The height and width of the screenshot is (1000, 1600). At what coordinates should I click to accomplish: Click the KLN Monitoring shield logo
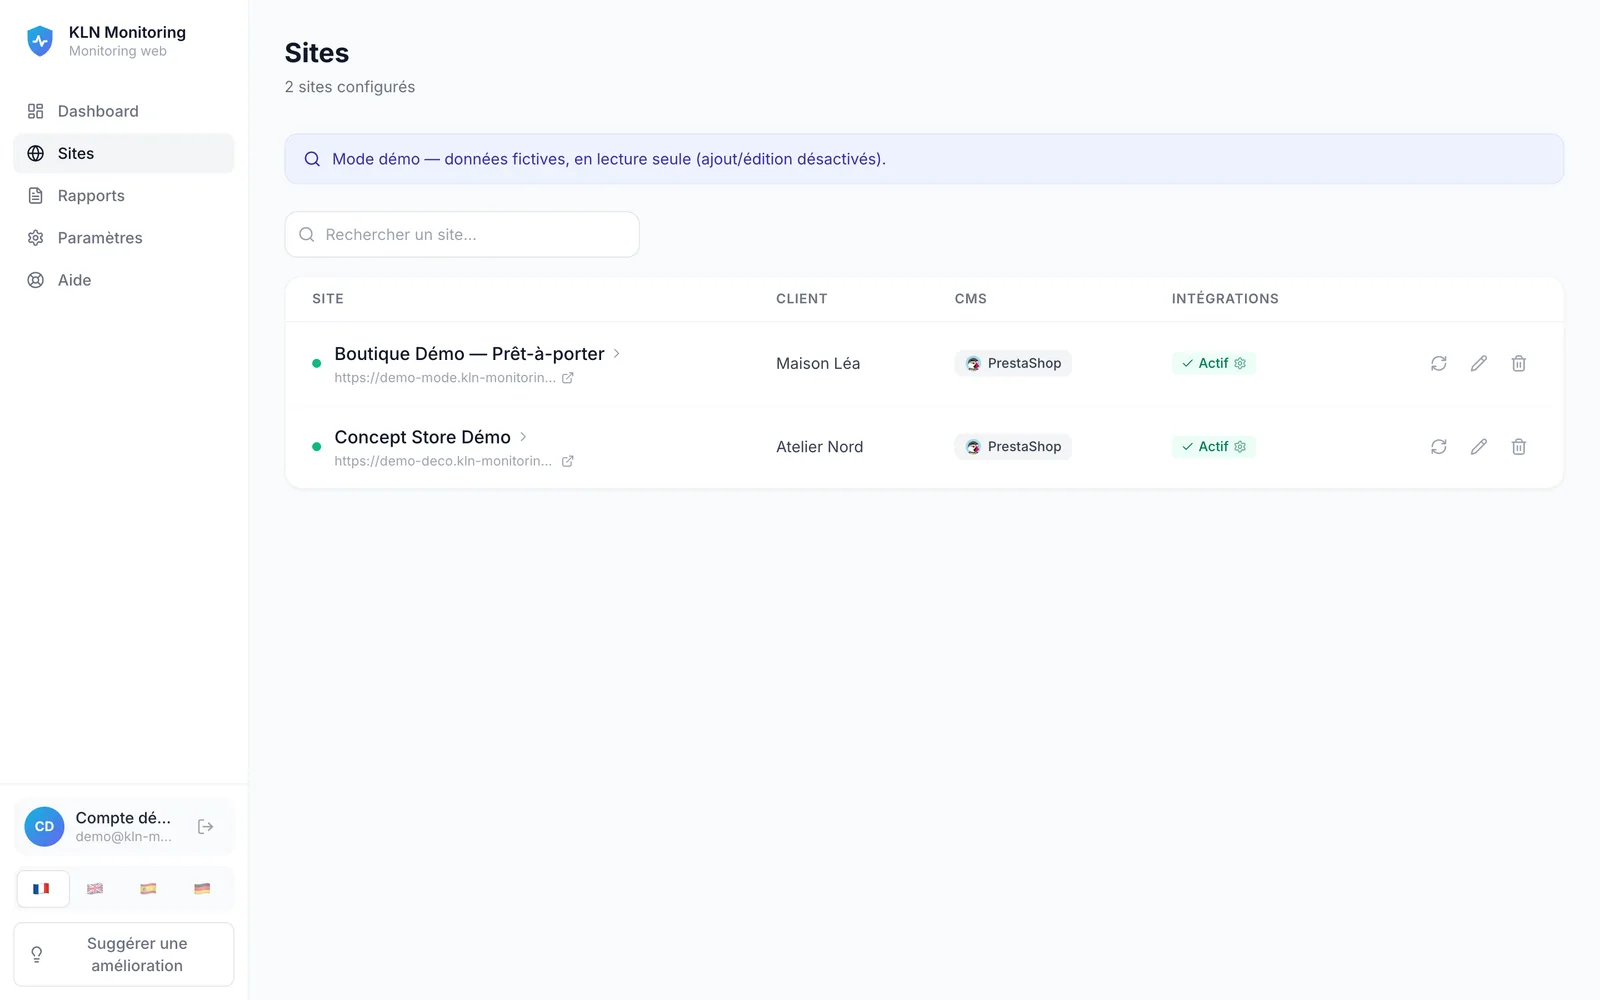(40, 41)
